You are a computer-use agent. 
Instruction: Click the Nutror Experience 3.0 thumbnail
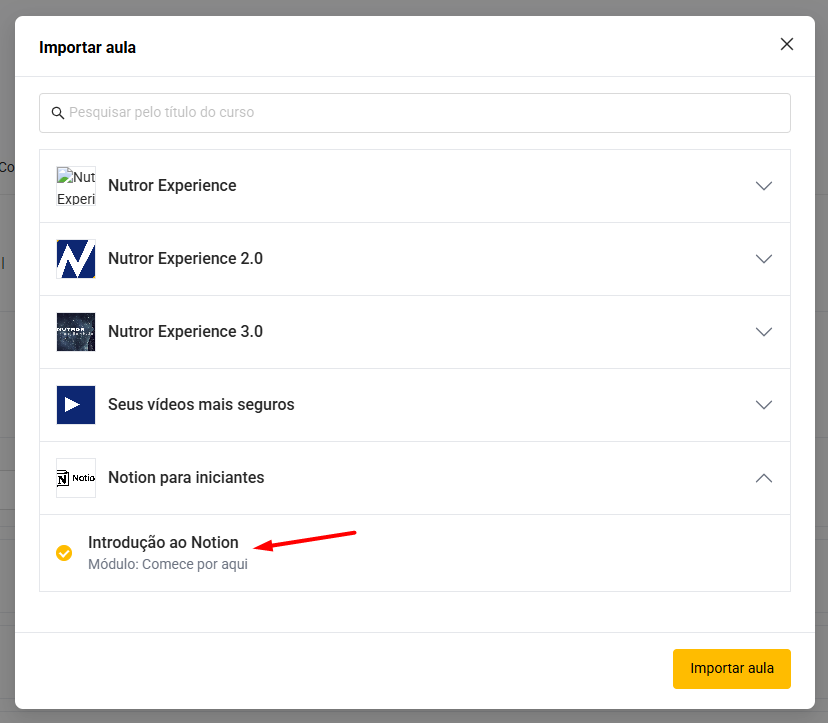point(76,332)
